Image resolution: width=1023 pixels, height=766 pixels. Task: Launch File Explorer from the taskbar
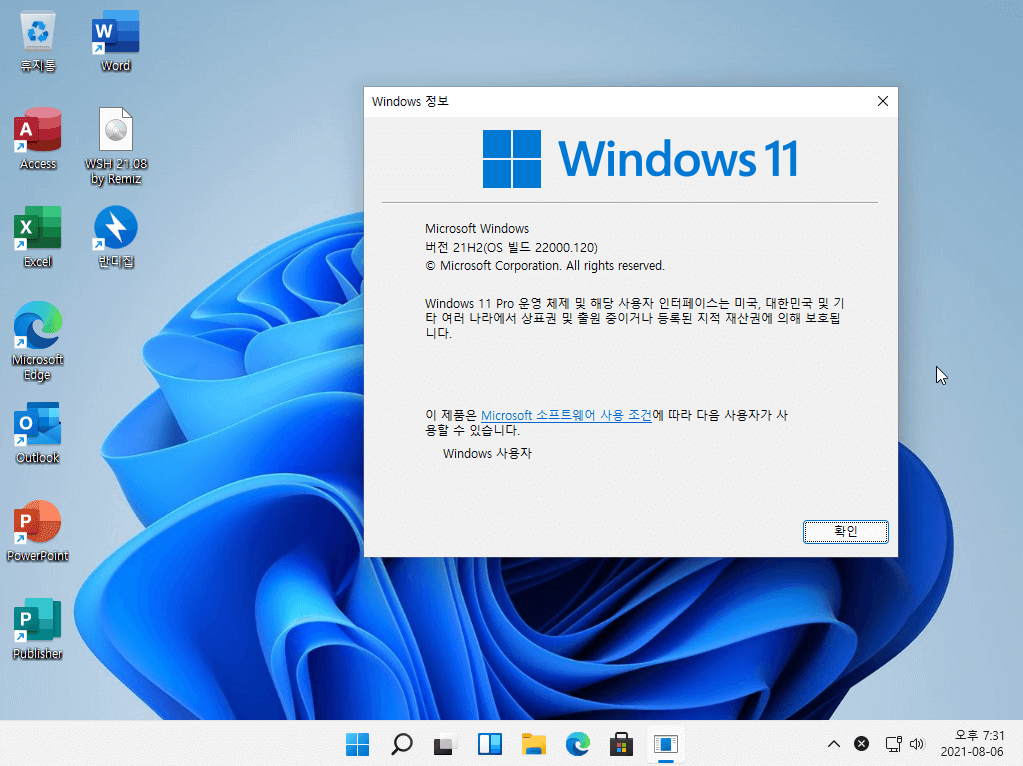(534, 744)
